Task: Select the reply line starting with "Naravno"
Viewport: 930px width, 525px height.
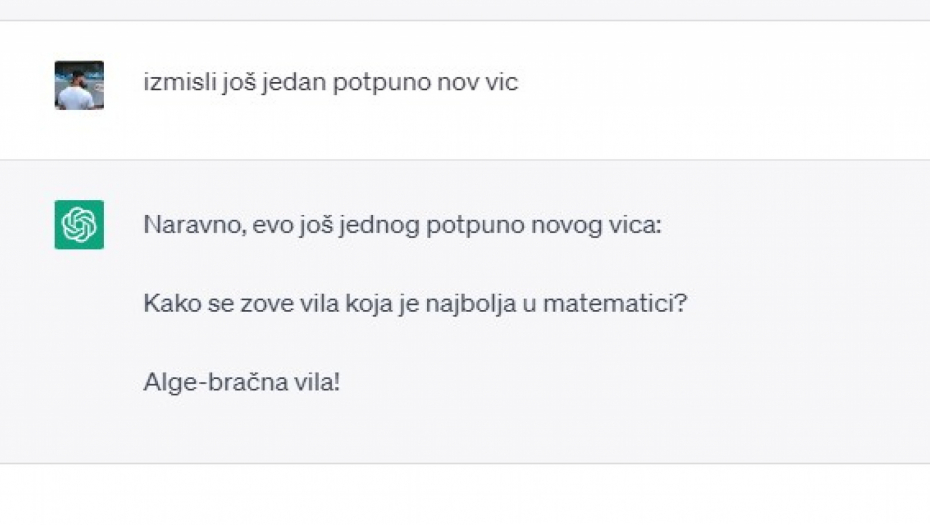Action: (x=402, y=225)
